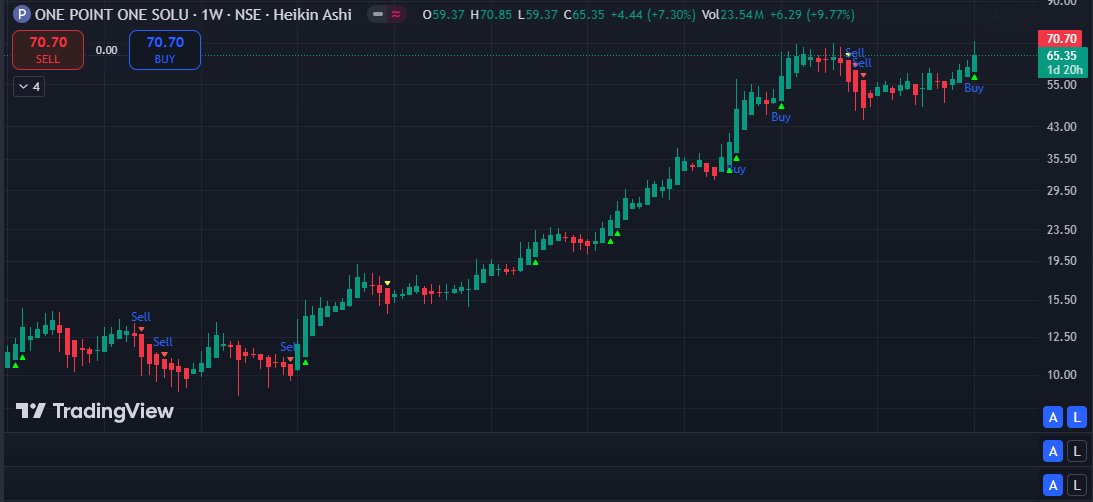The height and width of the screenshot is (502, 1093).
Task: Click the red 70.70 SELL button
Action: 48,50
